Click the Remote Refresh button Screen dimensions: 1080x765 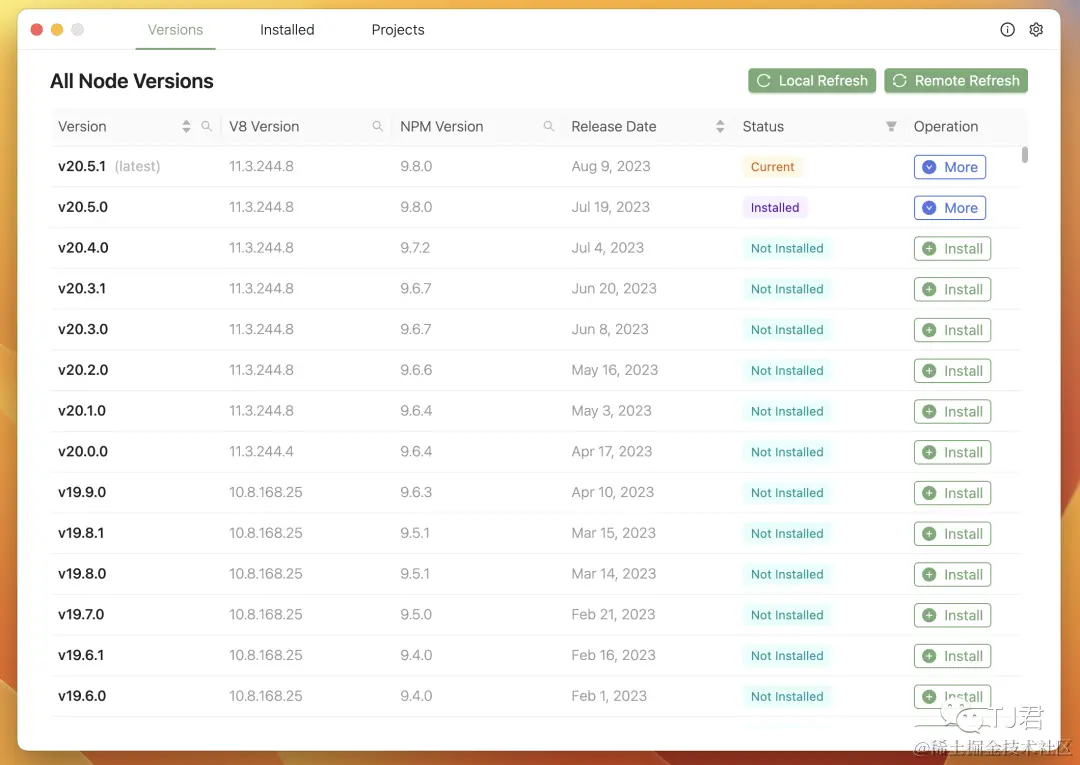coord(956,81)
